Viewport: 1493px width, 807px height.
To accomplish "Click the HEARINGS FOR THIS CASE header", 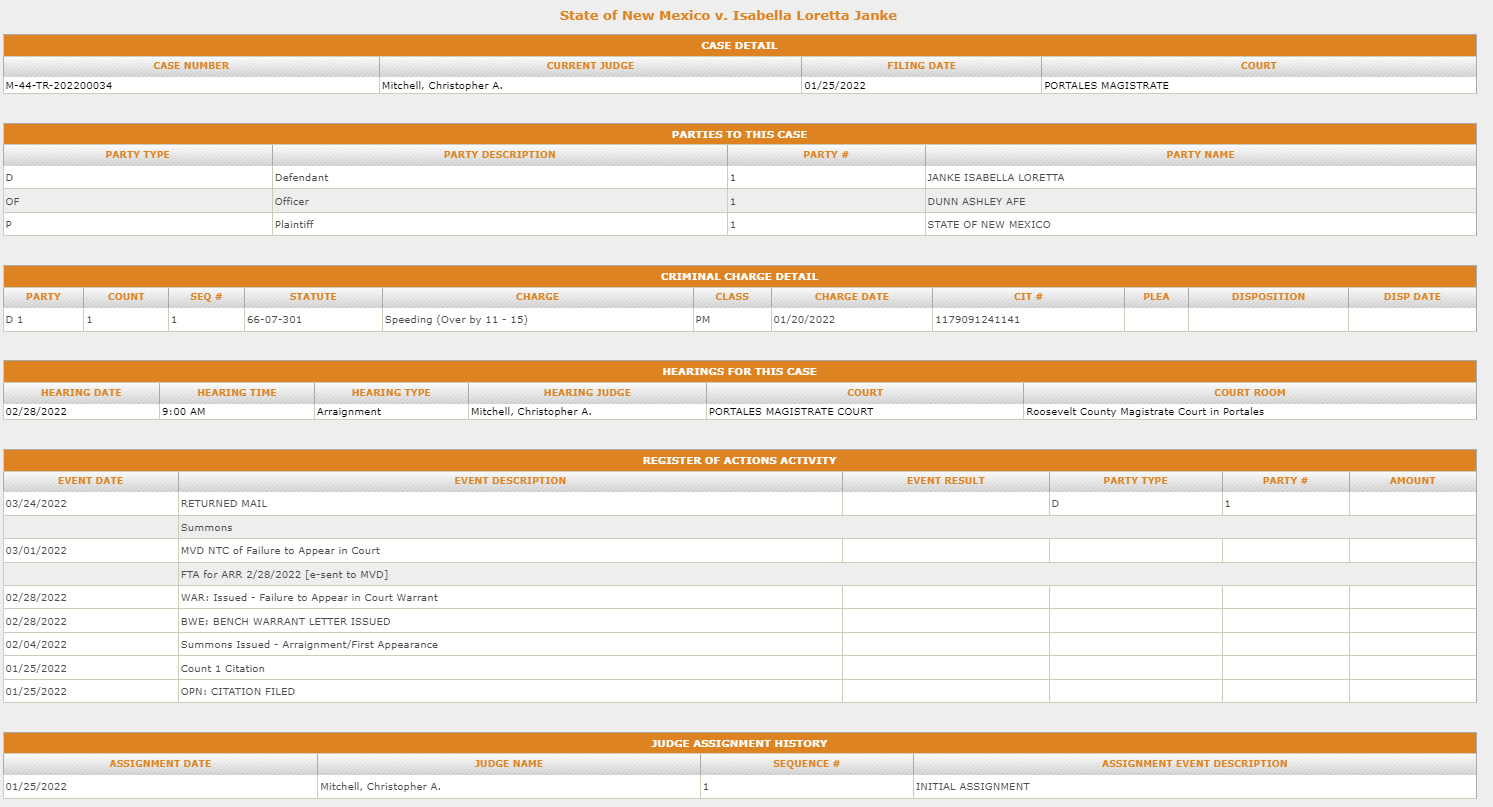I will (739, 372).
